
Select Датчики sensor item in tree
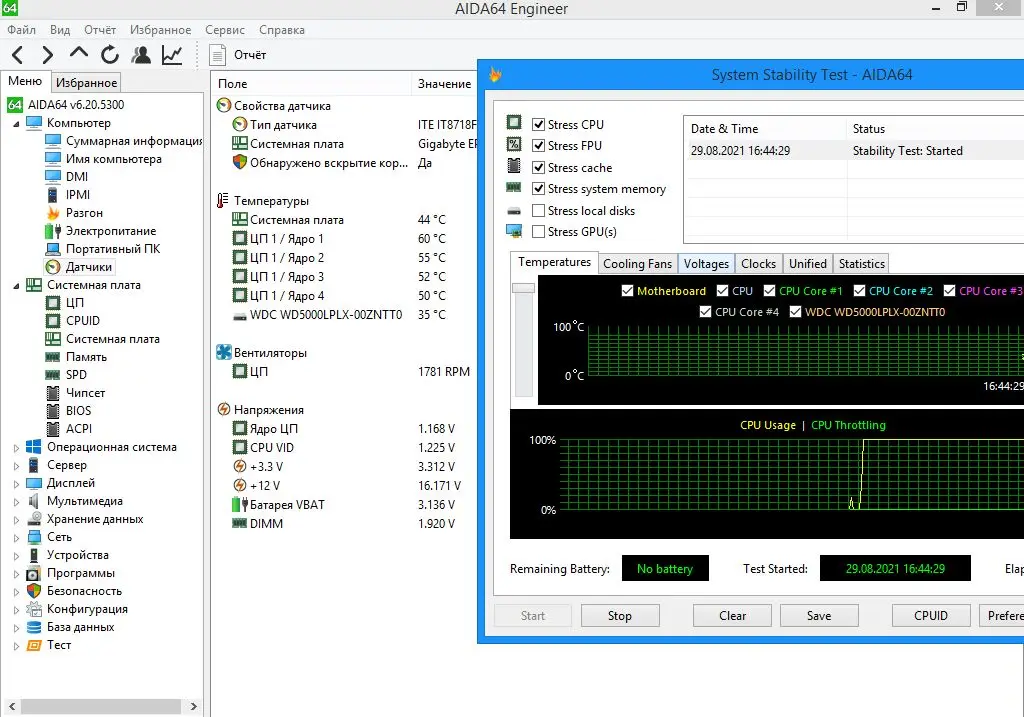[88, 267]
